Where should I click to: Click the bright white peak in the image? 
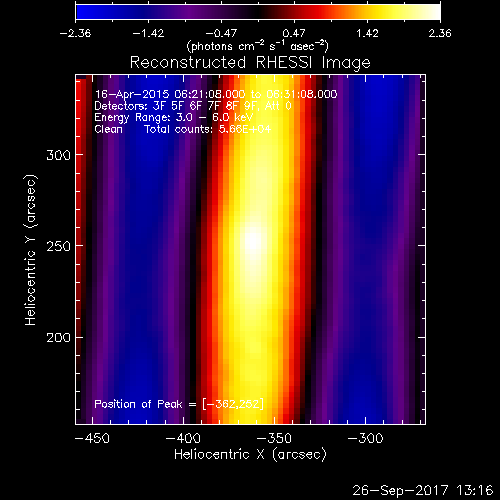click(x=253, y=240)
